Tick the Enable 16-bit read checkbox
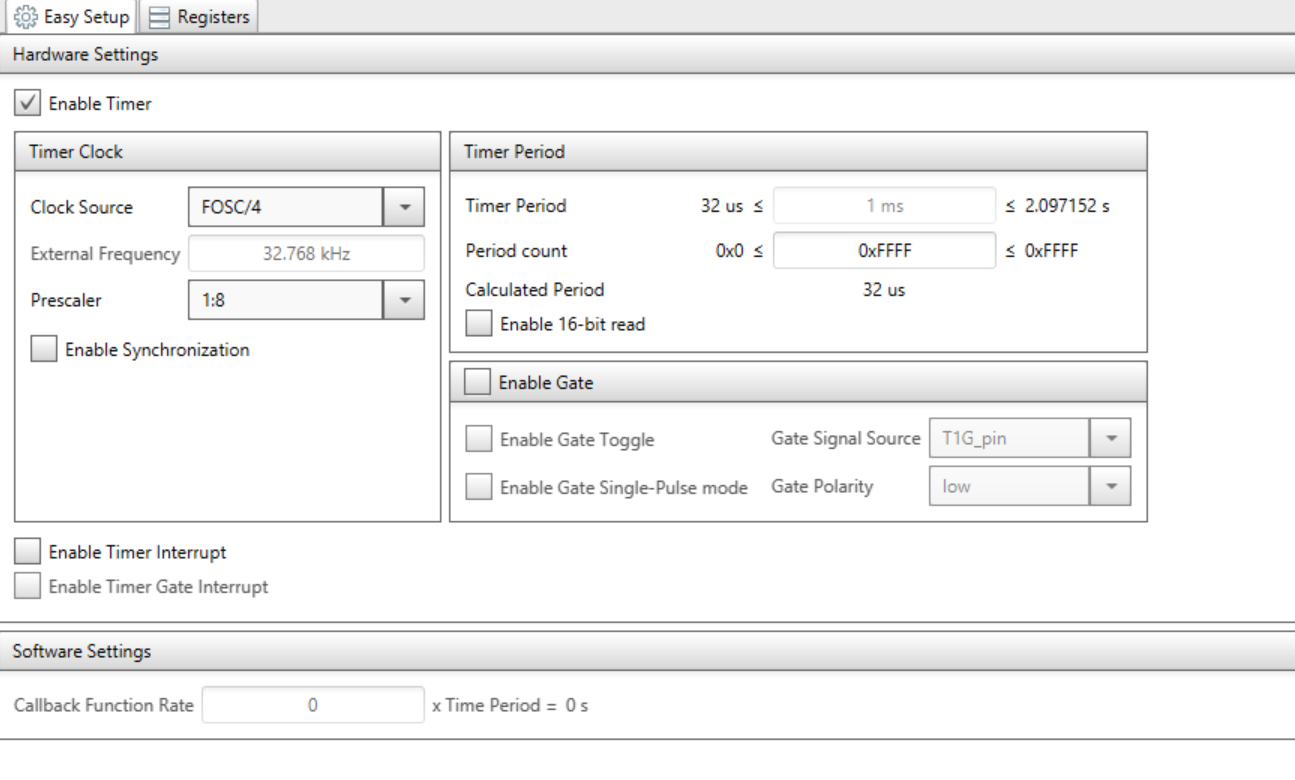Image resolution: width=1295 pixels, height=780 pixels. click(479, 324)
